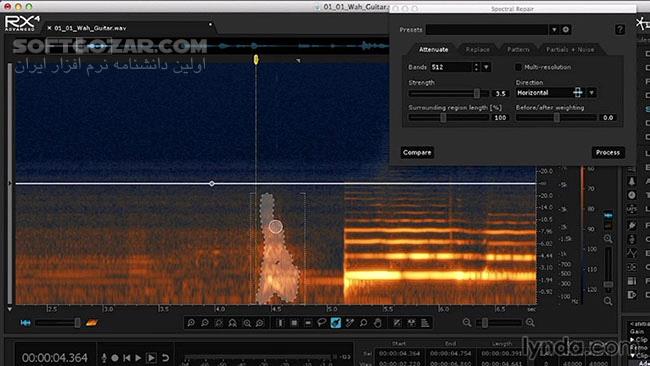
Task: Play the audio file
Action: click(138, 357)
